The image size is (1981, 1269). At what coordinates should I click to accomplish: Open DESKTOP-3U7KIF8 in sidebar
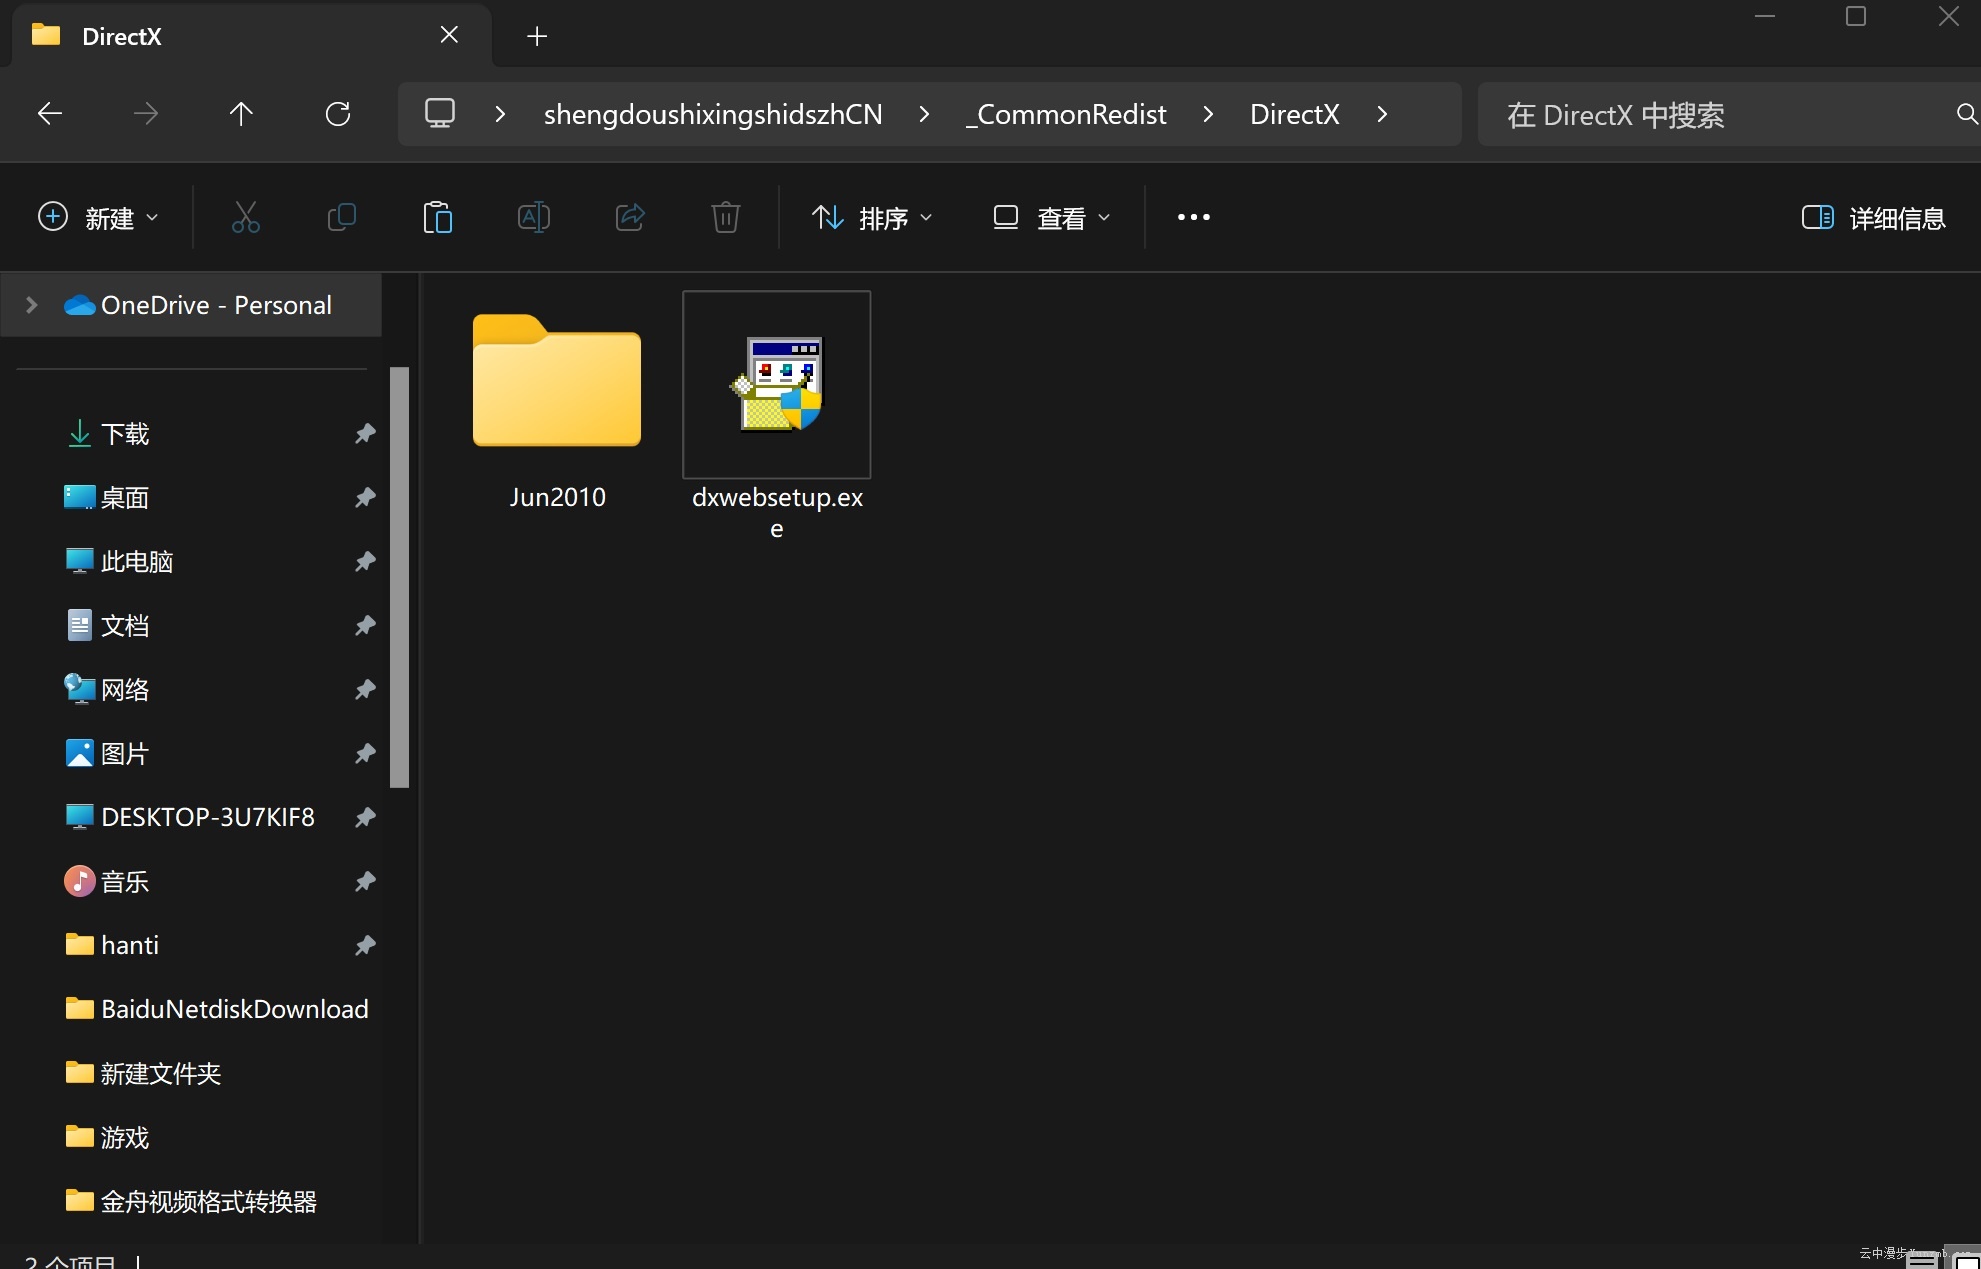click(207, 817)
